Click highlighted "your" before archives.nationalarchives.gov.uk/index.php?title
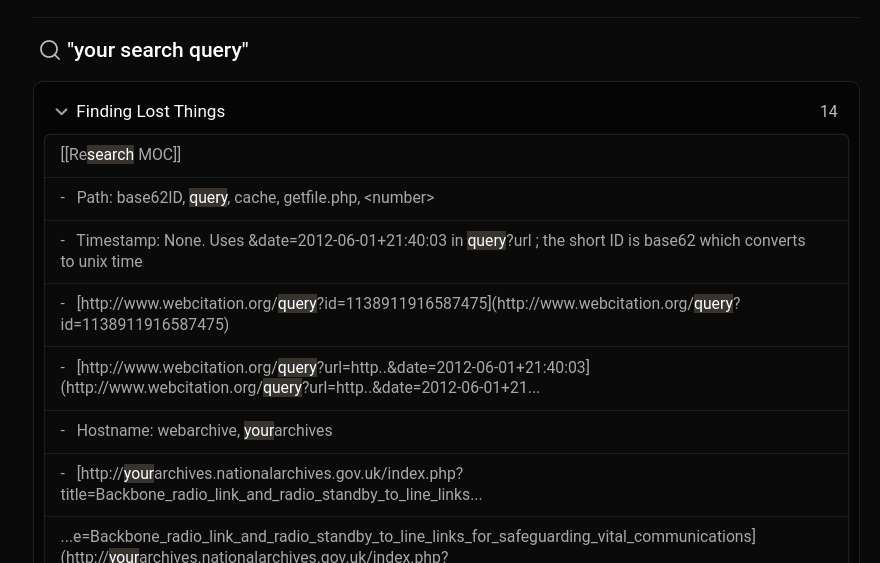880x563 pixels. 138,474
